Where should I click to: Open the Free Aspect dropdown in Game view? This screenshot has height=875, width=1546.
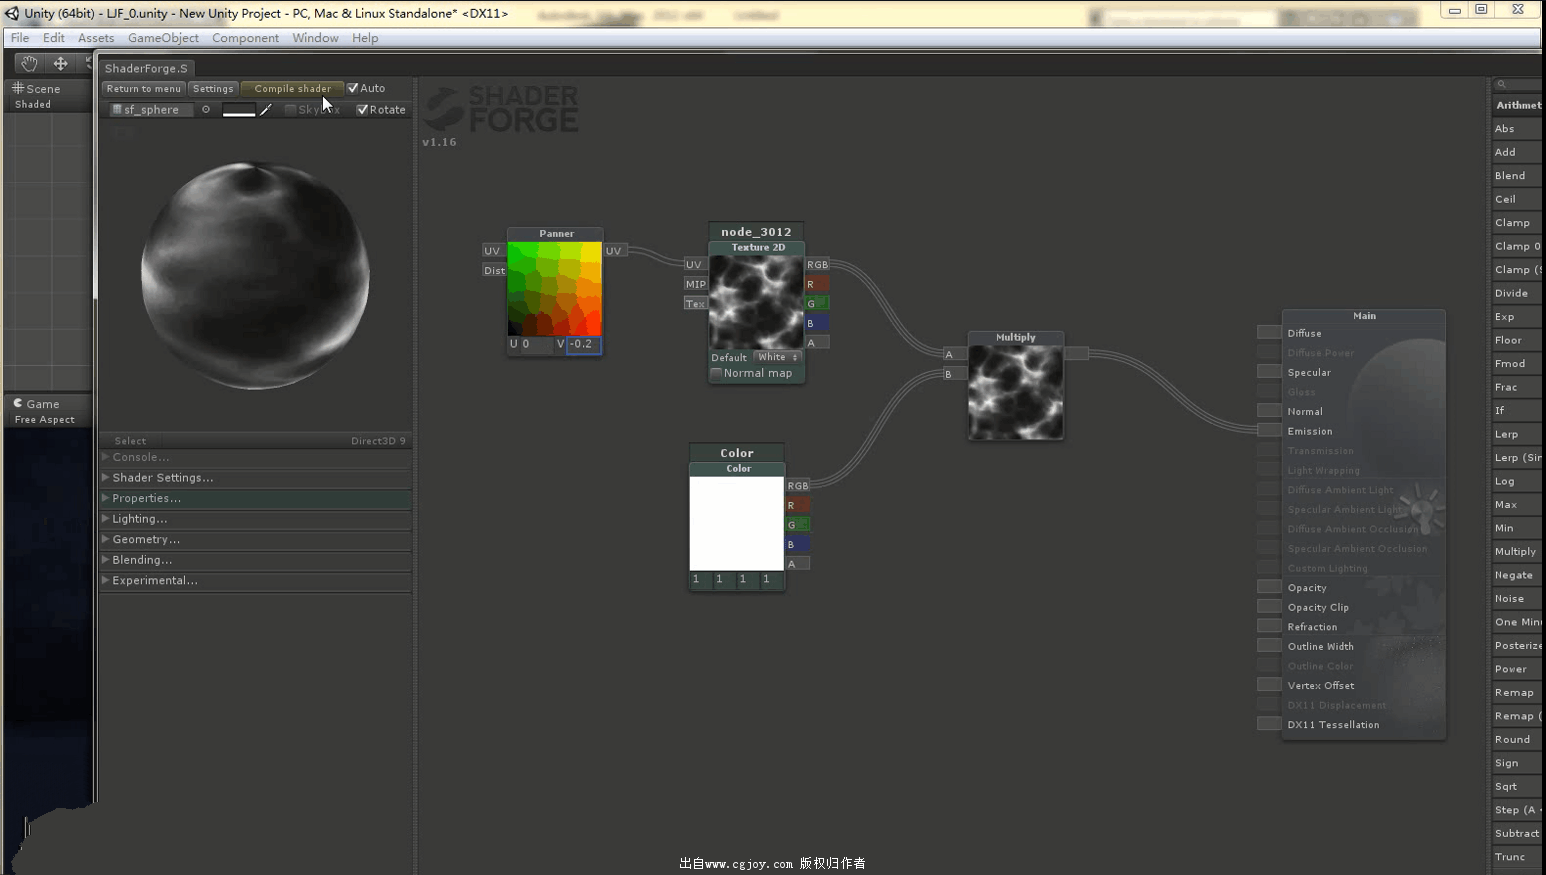45,420
